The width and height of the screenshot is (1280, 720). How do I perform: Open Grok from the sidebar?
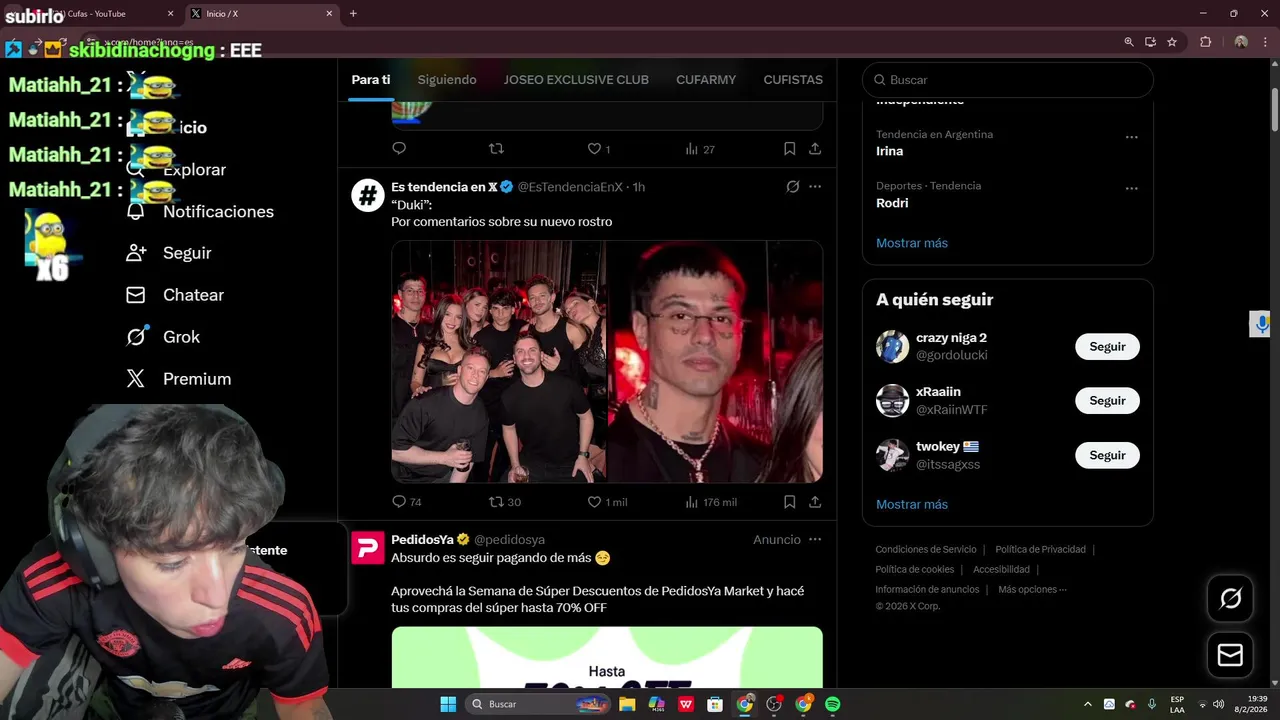[163, 337]
